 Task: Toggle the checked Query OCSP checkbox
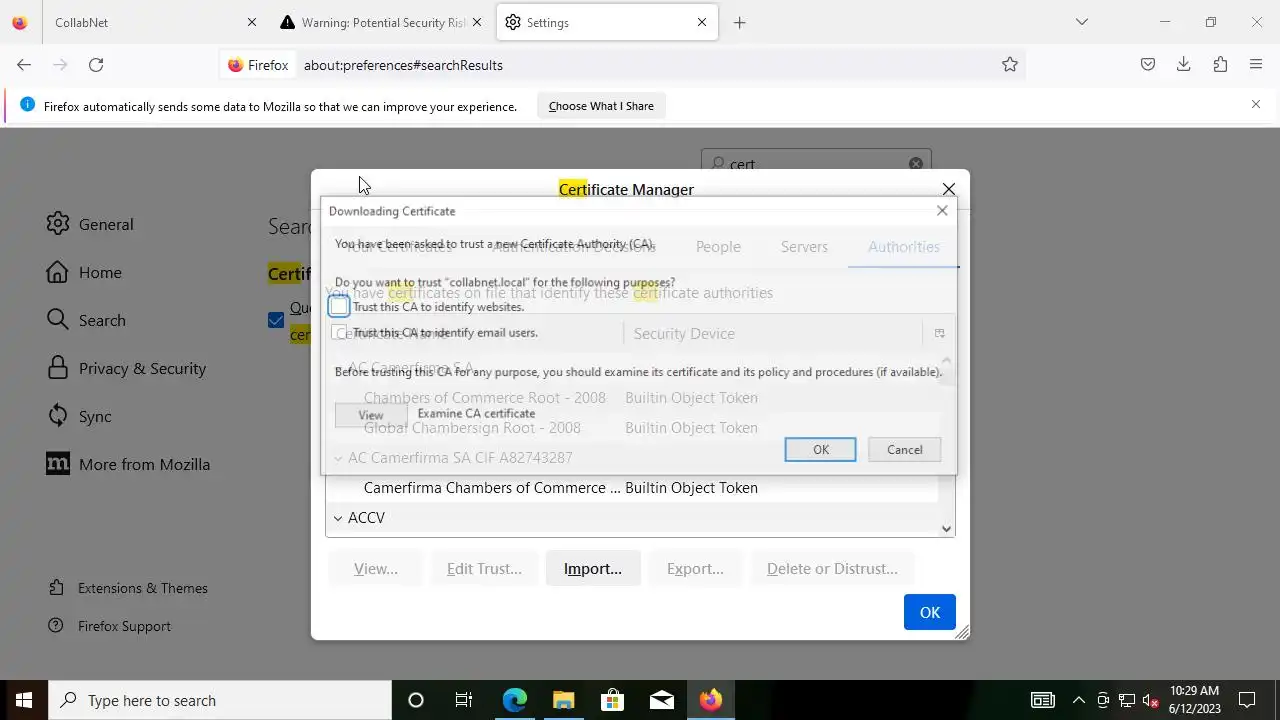[x=276, y=320]
